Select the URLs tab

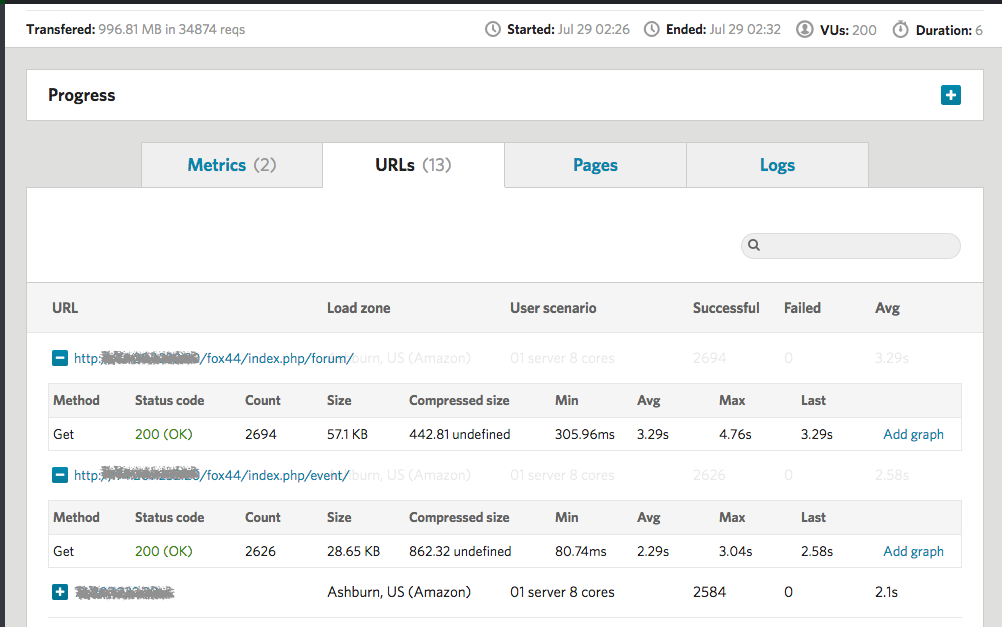click(413, 165)
